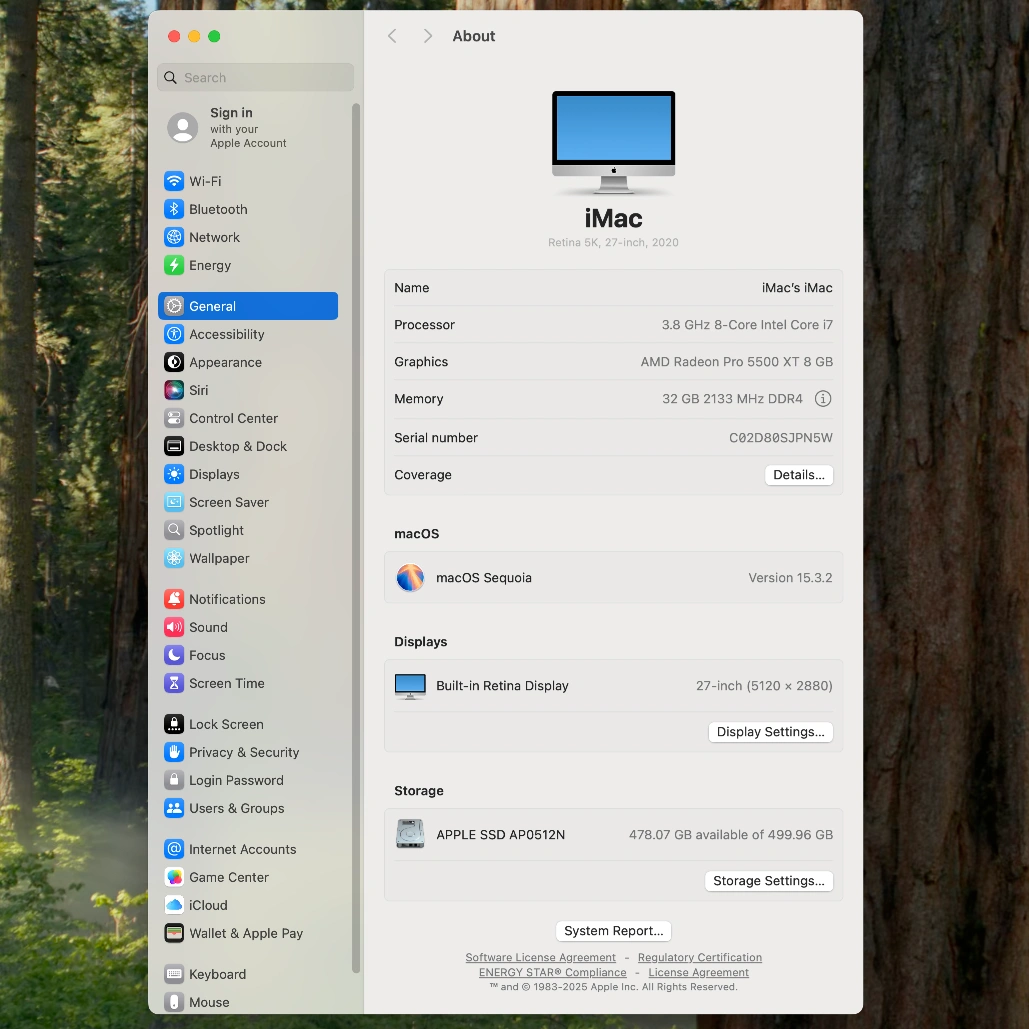Open Notifications in sidebar list
This screenshot has width=1029, height=1029.
[227, 599]
